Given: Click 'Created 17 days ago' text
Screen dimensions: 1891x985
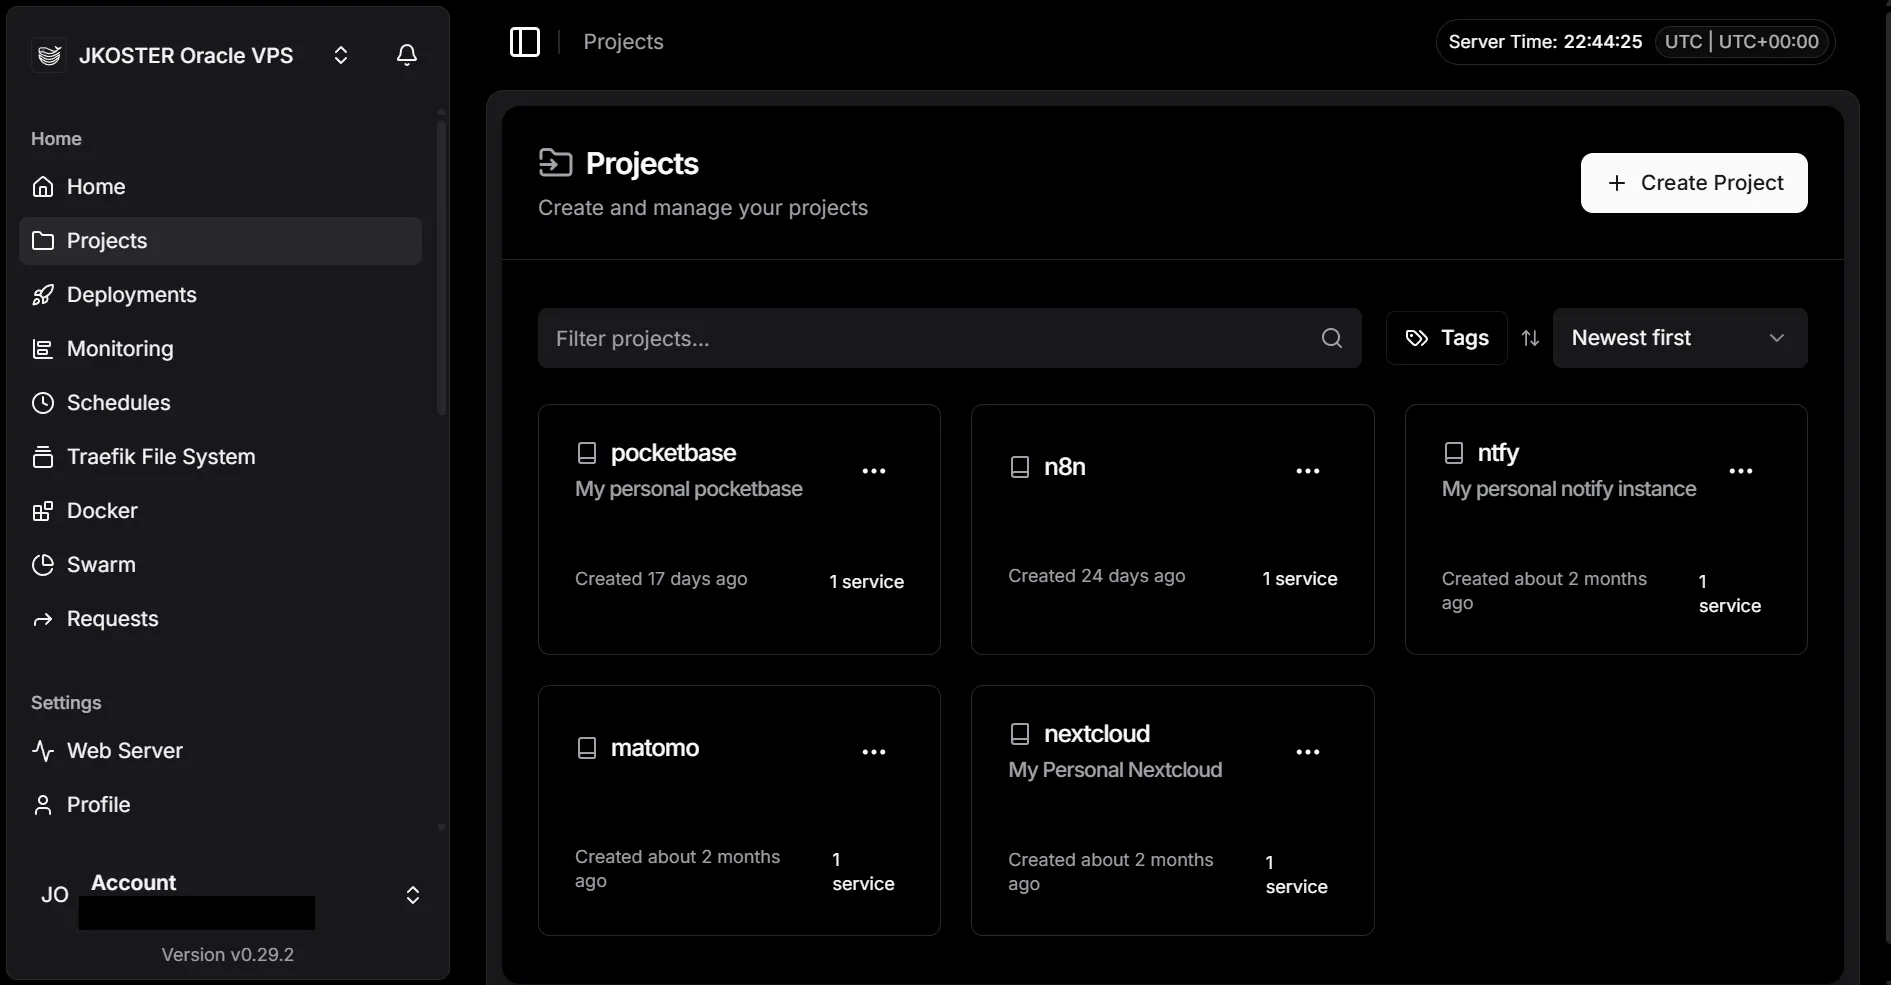Looking at the screenshot, I should 661,579.
